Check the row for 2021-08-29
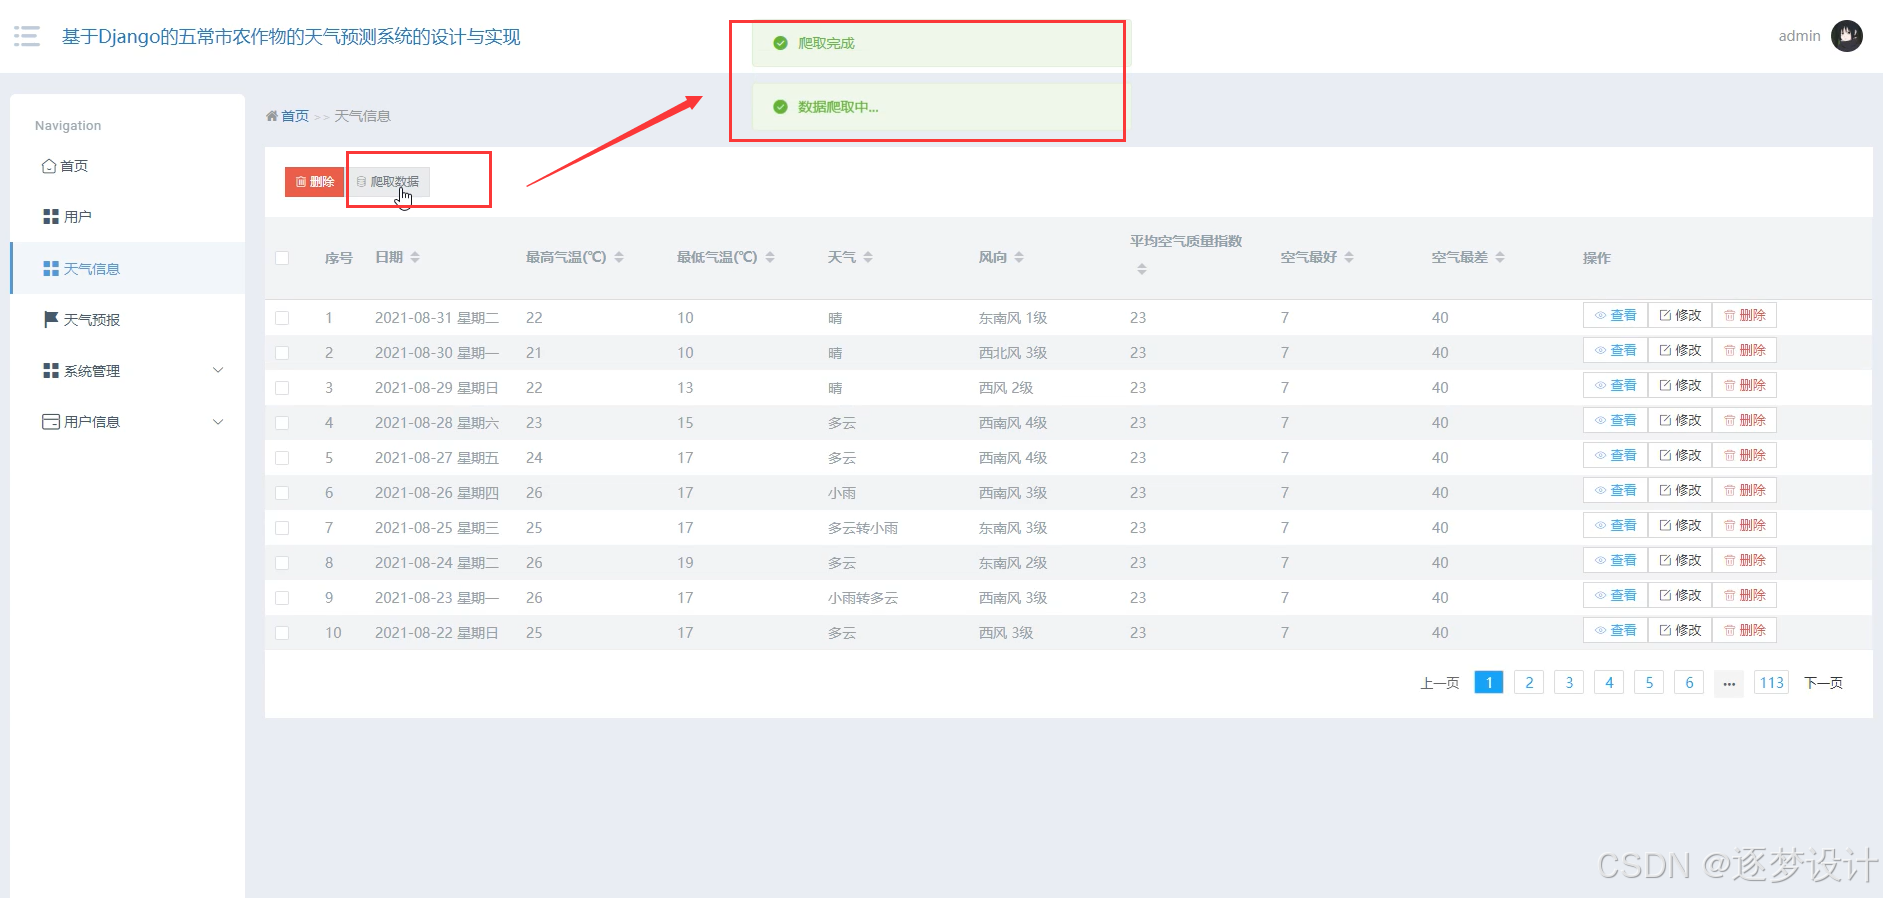This screenshot has height=898, width=1883. pos(282,388)
